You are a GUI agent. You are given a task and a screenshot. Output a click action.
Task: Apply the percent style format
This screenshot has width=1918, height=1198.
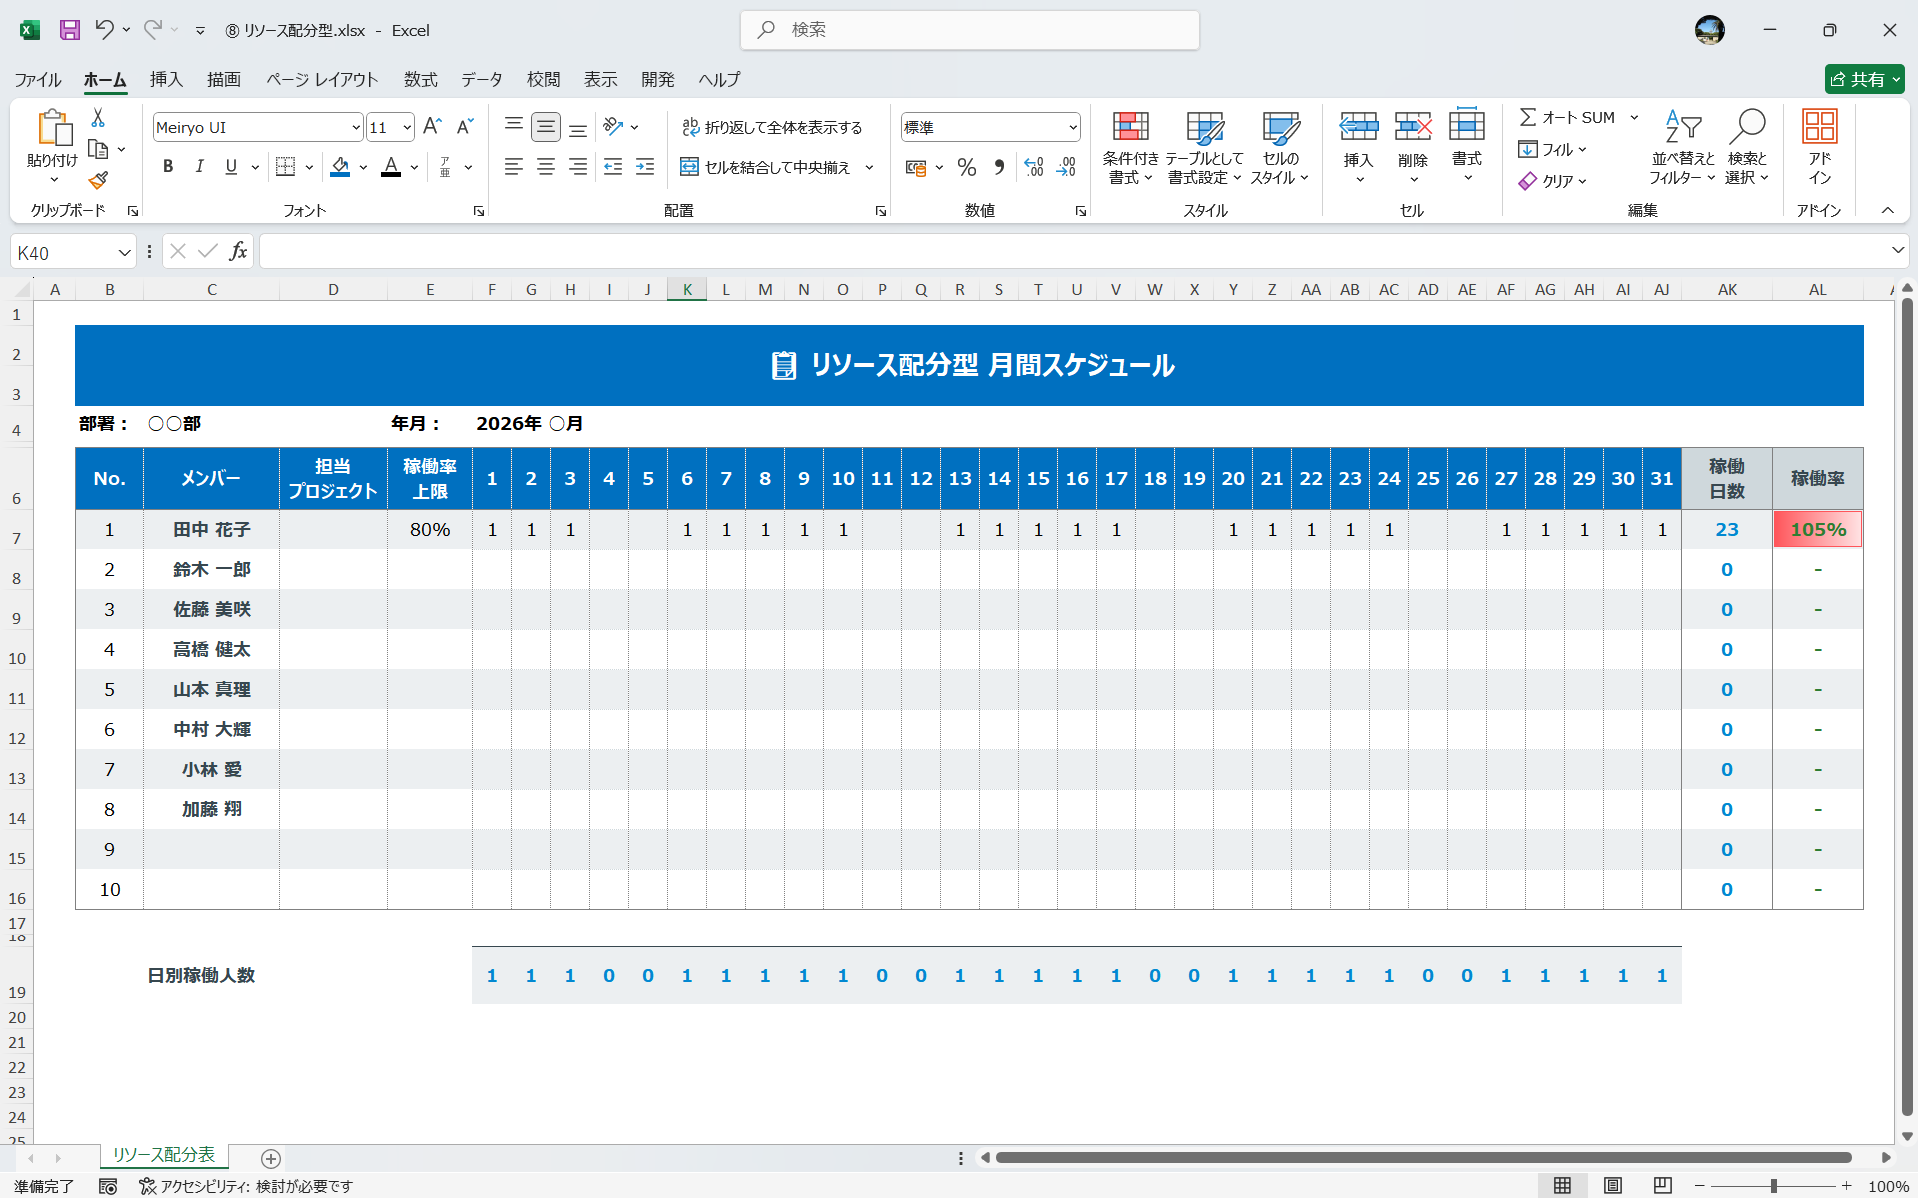(x=966, y=167)
